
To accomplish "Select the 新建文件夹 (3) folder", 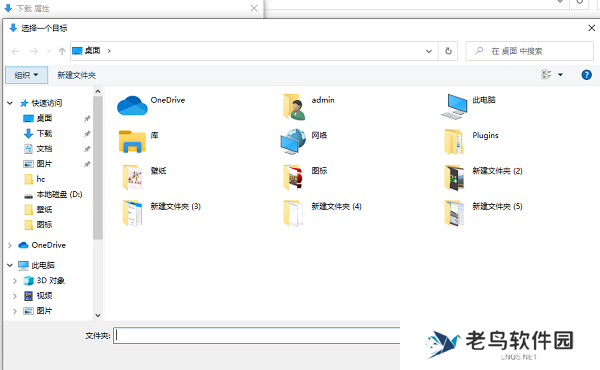I will point(161,213).
